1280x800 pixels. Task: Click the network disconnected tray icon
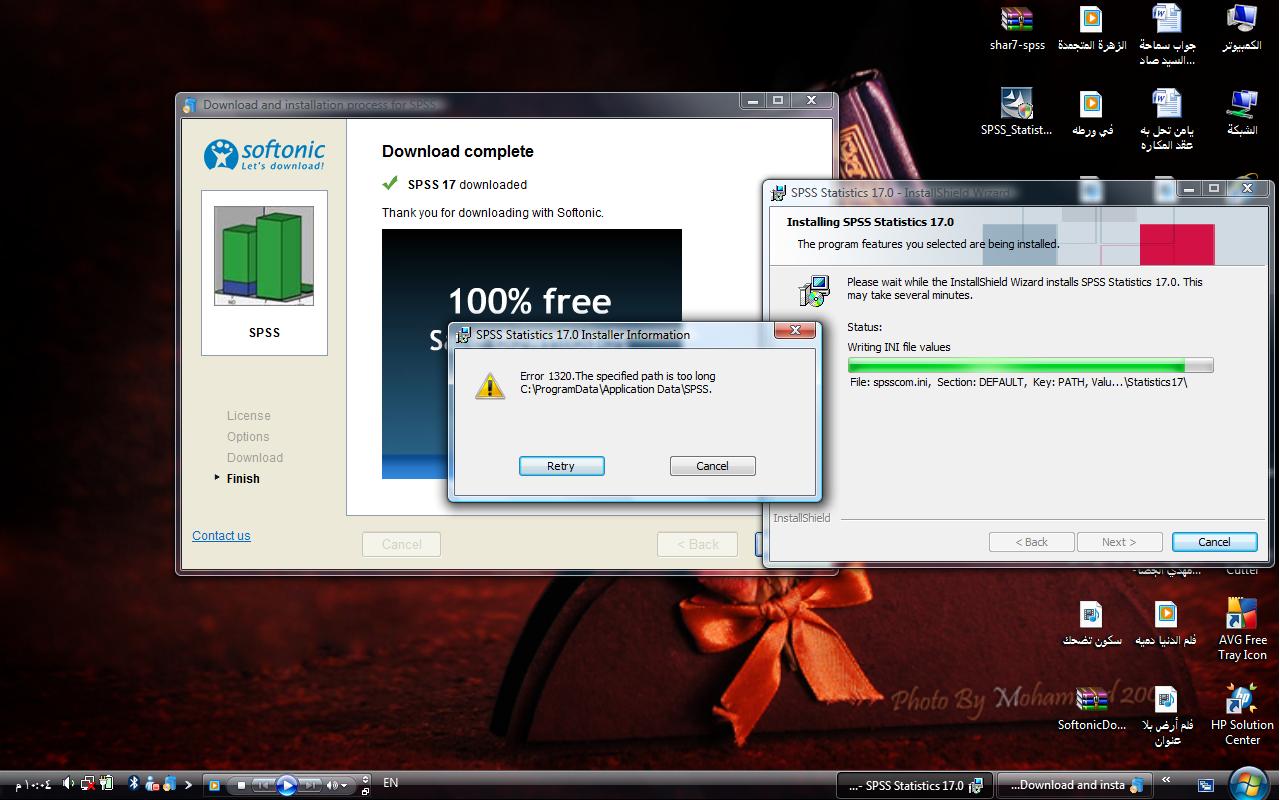pyautogui.click(x=88, y=784)
